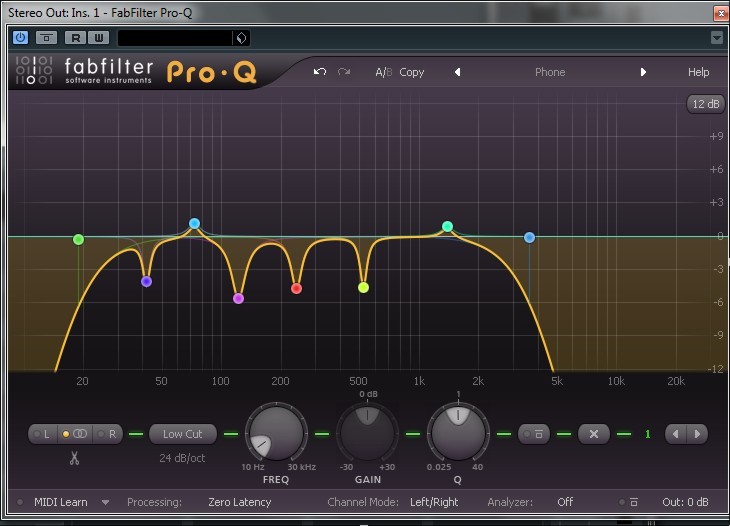
Task: Select the previous band arrow
Action: coord(676,434)
